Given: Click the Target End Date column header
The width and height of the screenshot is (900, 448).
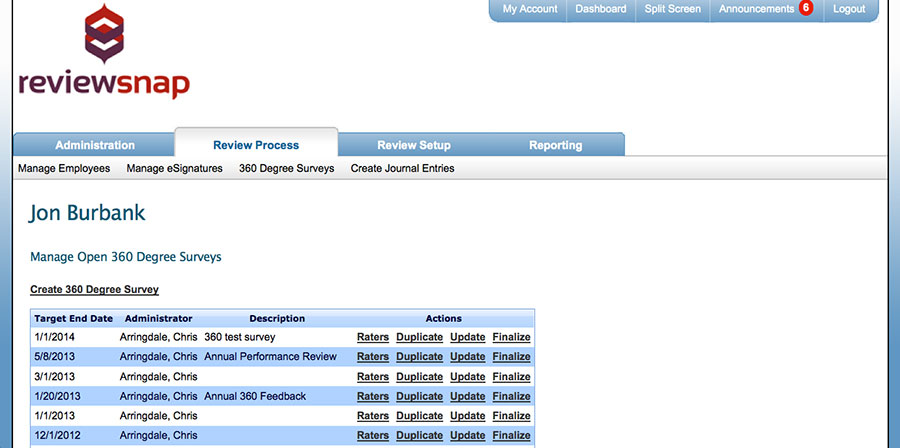Looking at the screenshot, I should [73, 318].
